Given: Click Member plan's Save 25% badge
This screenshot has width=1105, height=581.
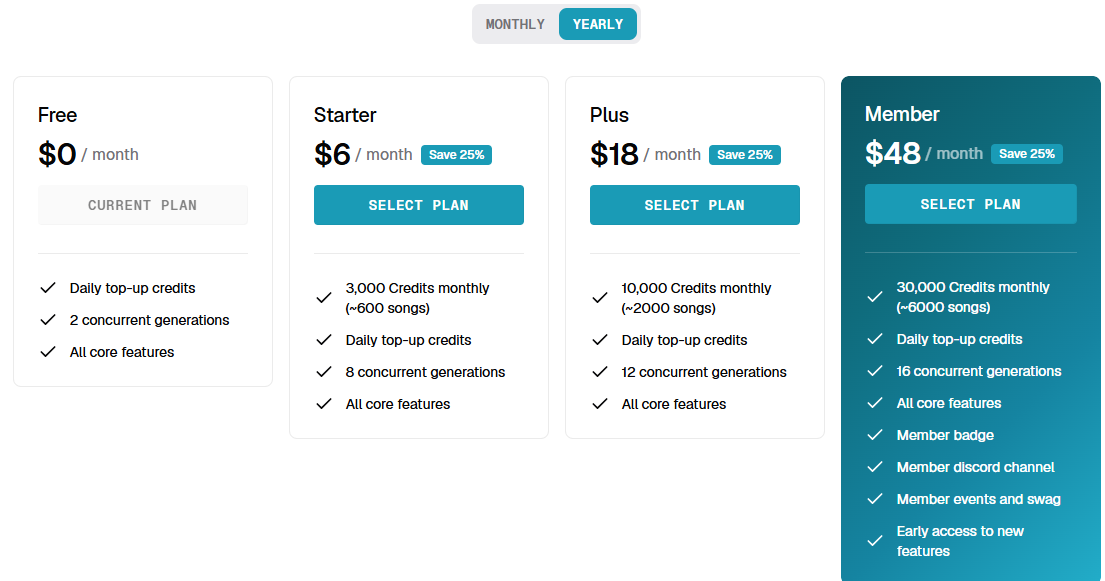Looking at the screenshot, I should pos(1026,154).
